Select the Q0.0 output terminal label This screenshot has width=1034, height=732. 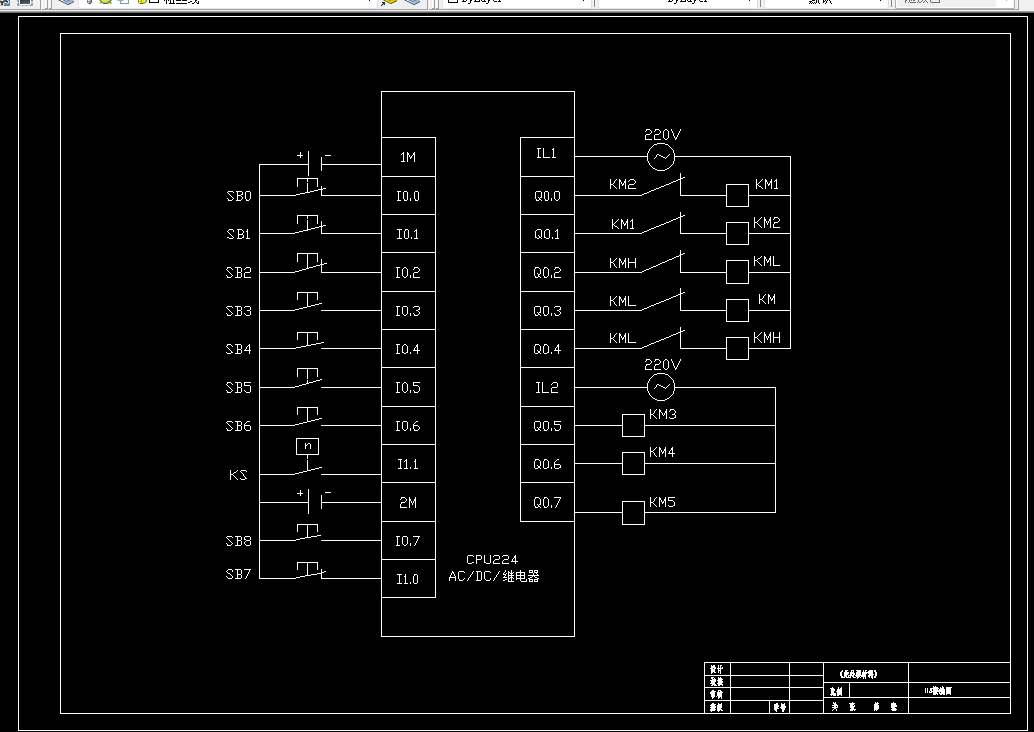pos(547,196)
